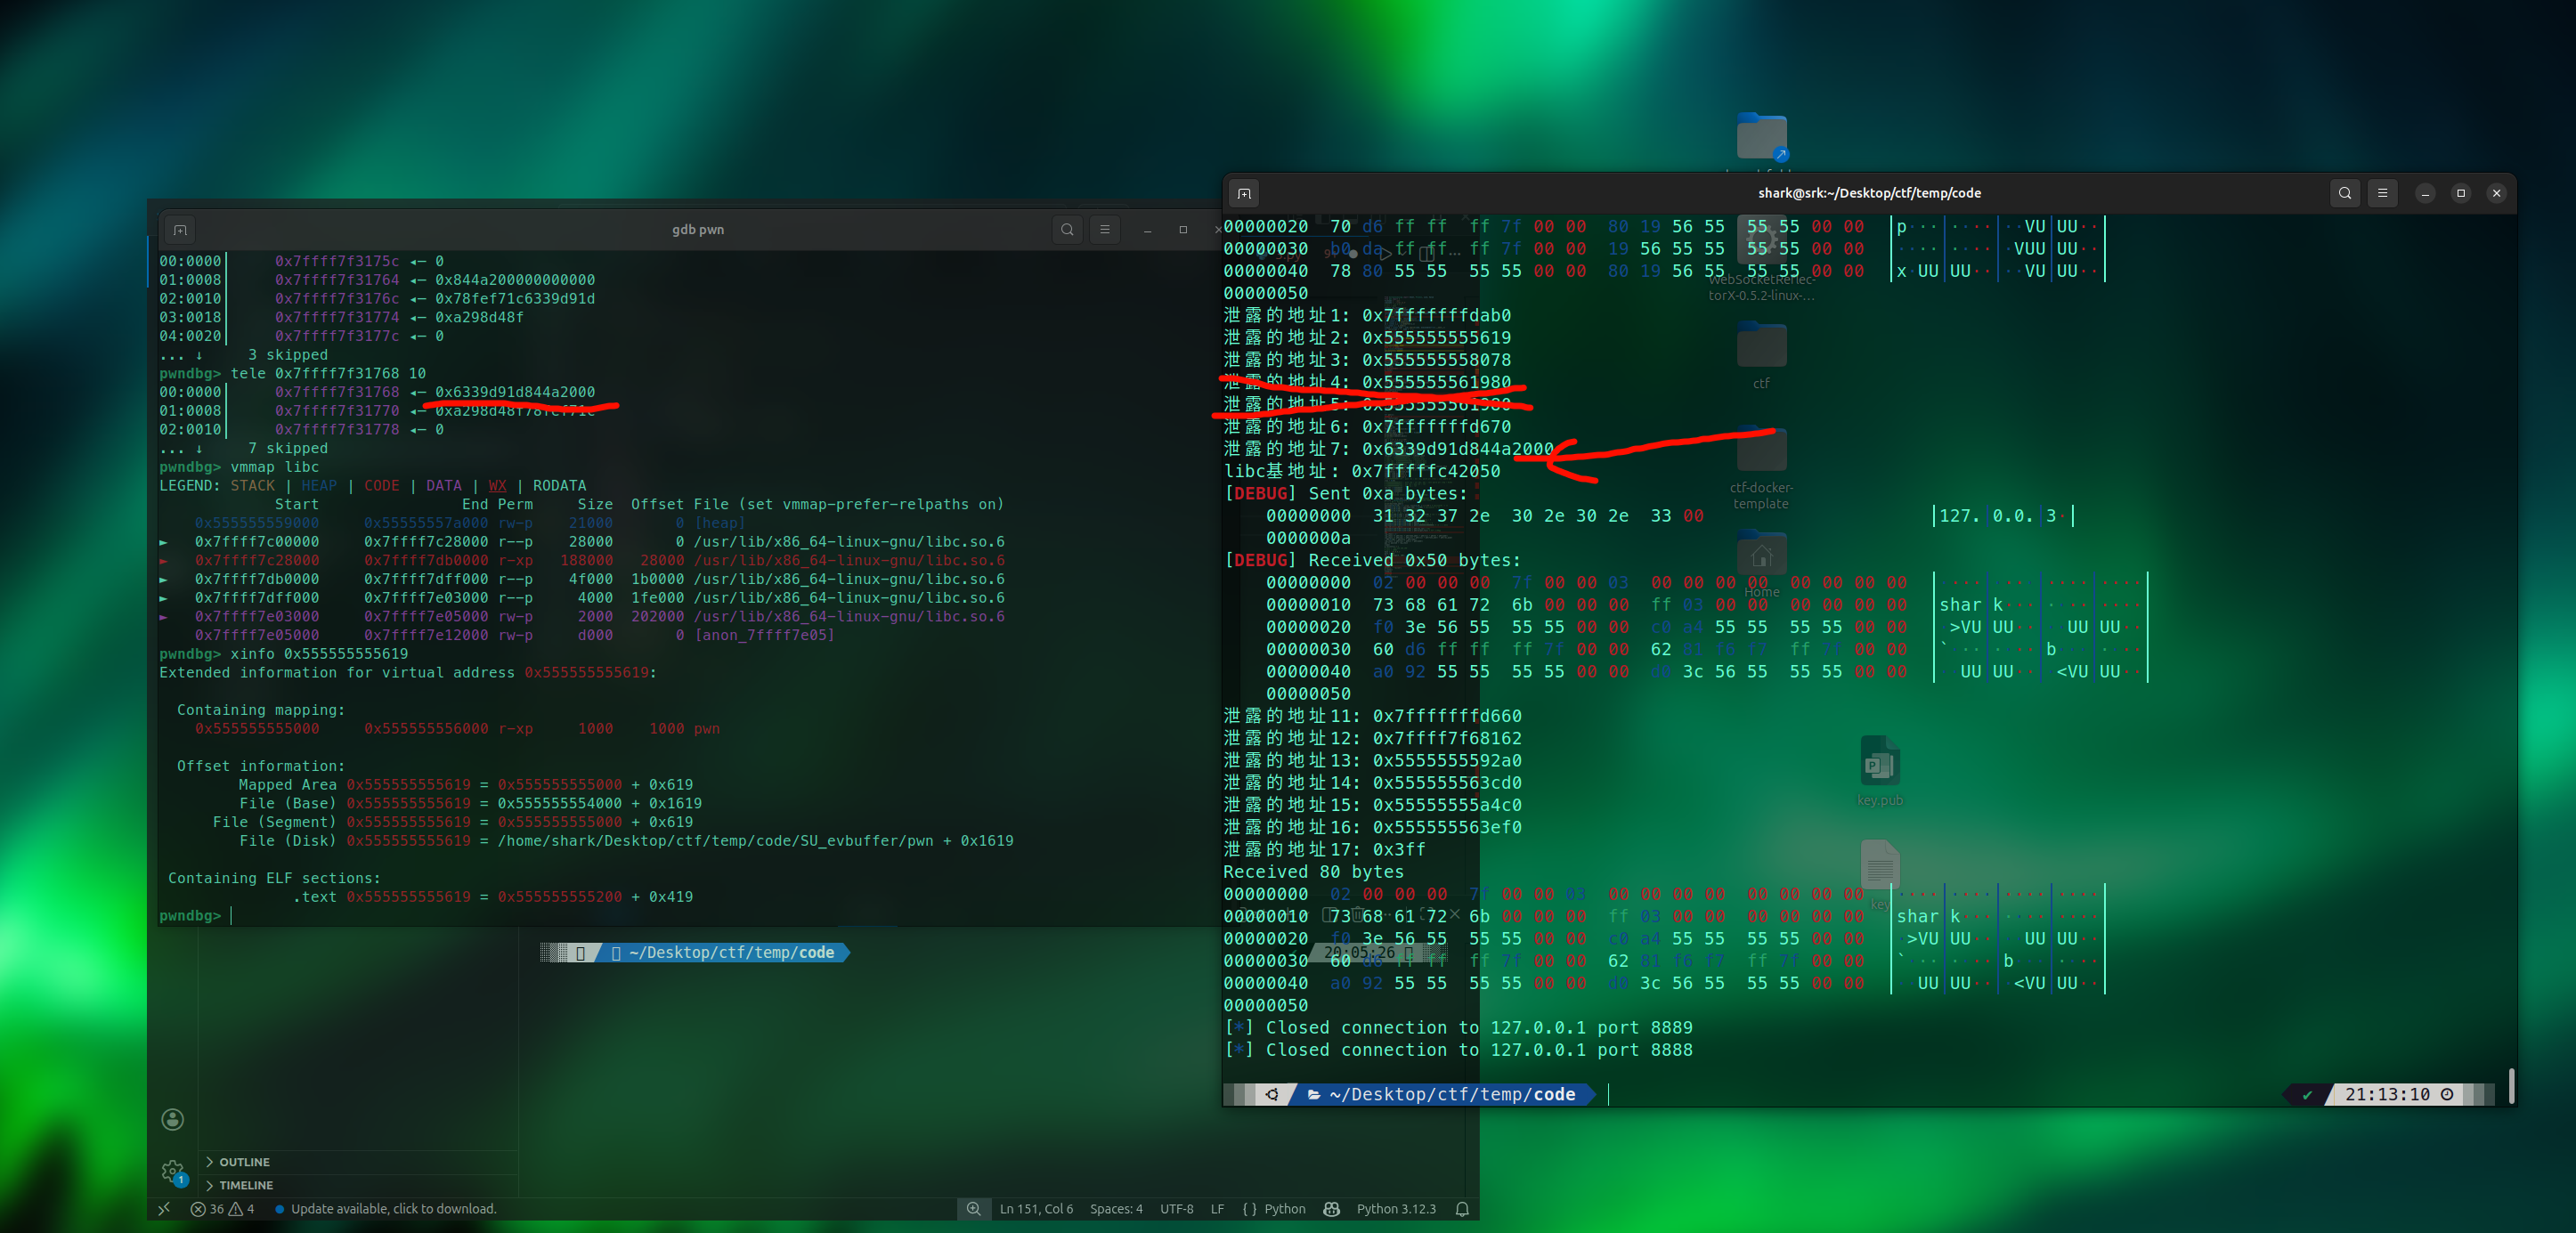Screen dimensions: 2576x1233
Task: Click the 'xinfo 0x555555555619' command in gdb
Action: click(283, 654)
